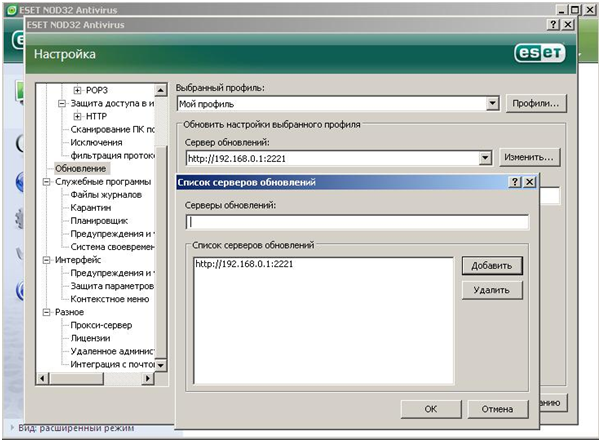Select Лицензии tree item

click(x=90, y=338)
